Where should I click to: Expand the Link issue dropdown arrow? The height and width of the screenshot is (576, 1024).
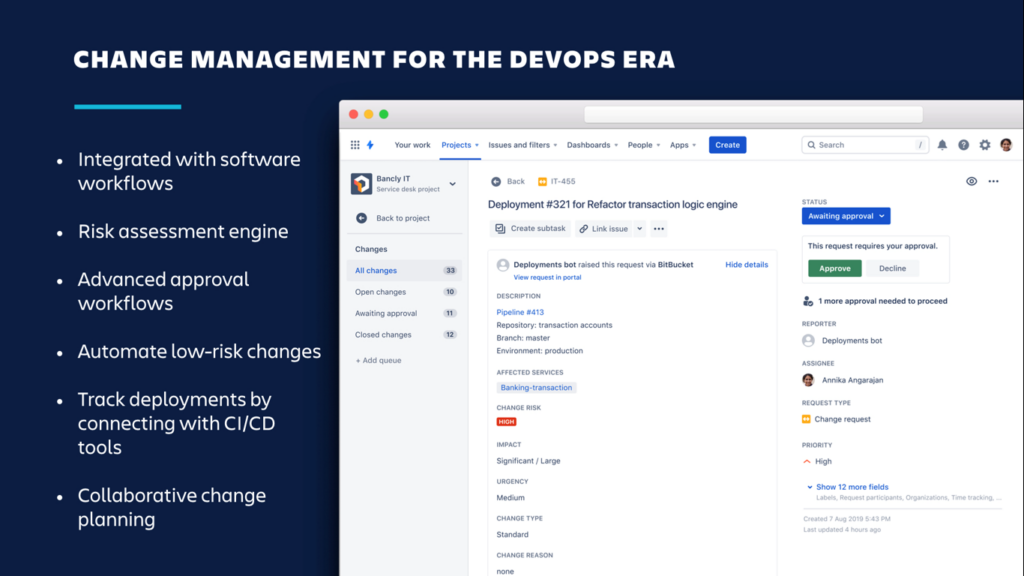640,229
